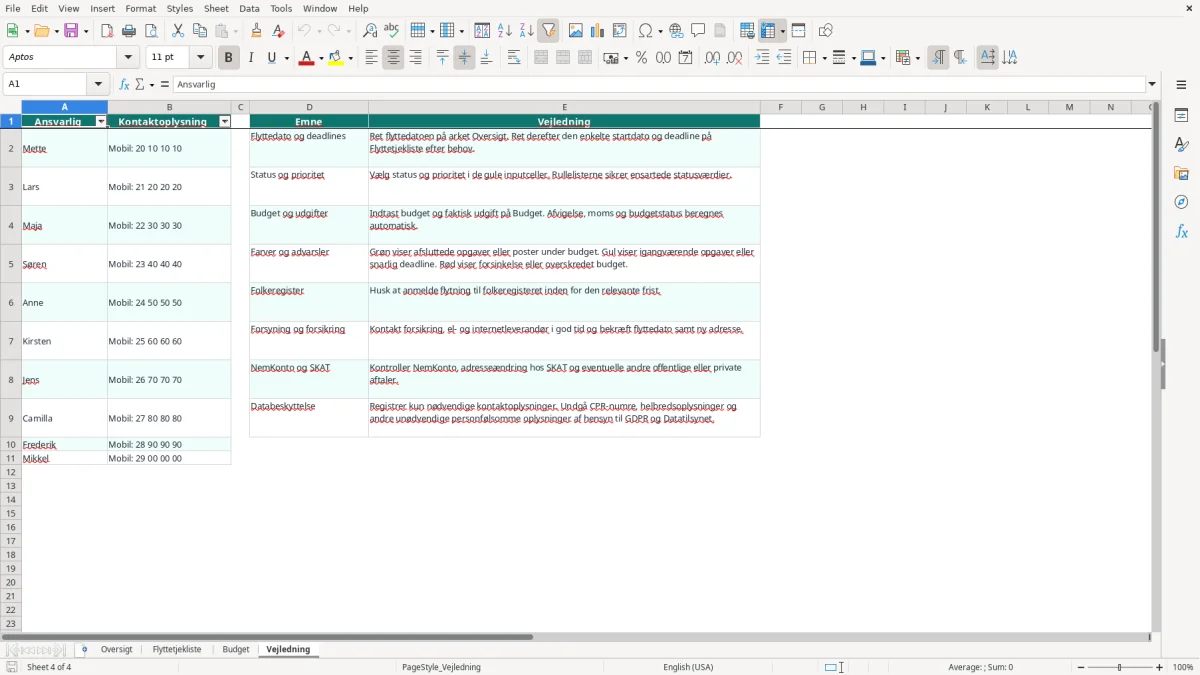Screen dimensions: 1200x675
Task: Open the sidebar Navigator compass
Action: (x=1181, y=202)
